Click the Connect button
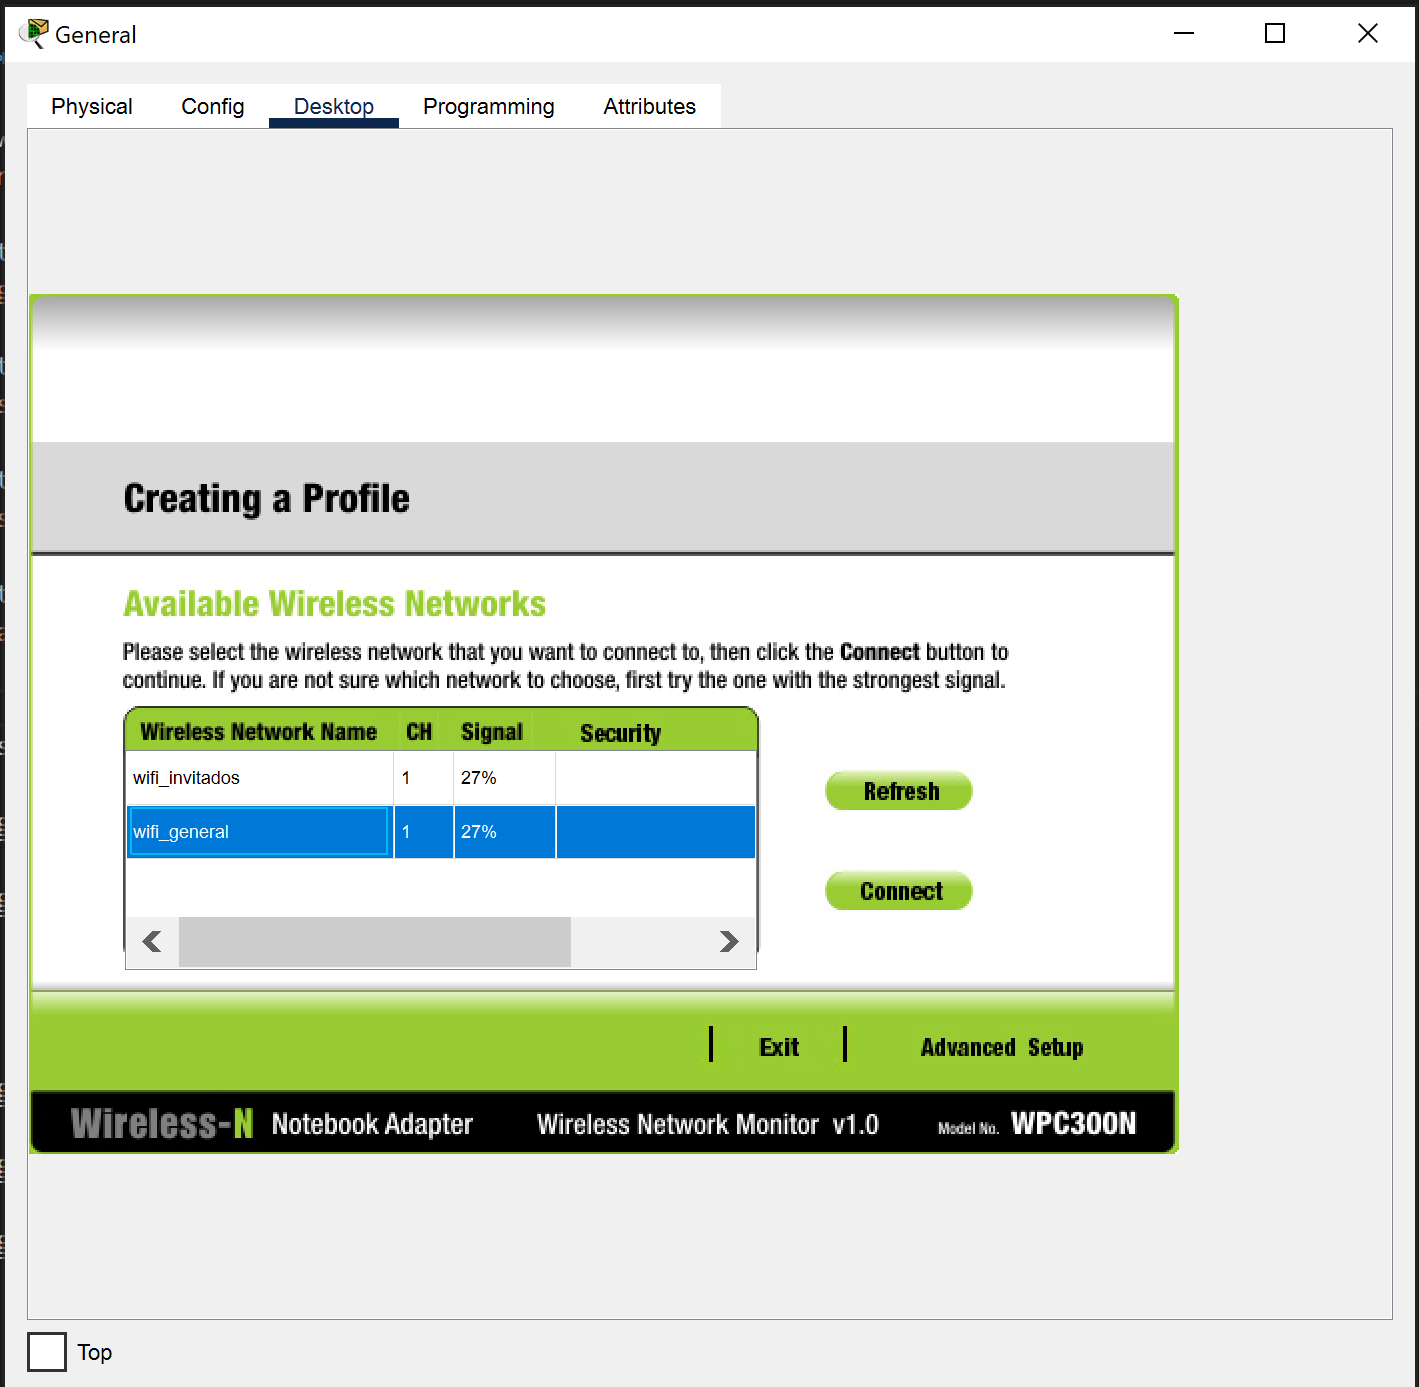This screenshot has height=1387, width=1419. click(x=899, y=891)
